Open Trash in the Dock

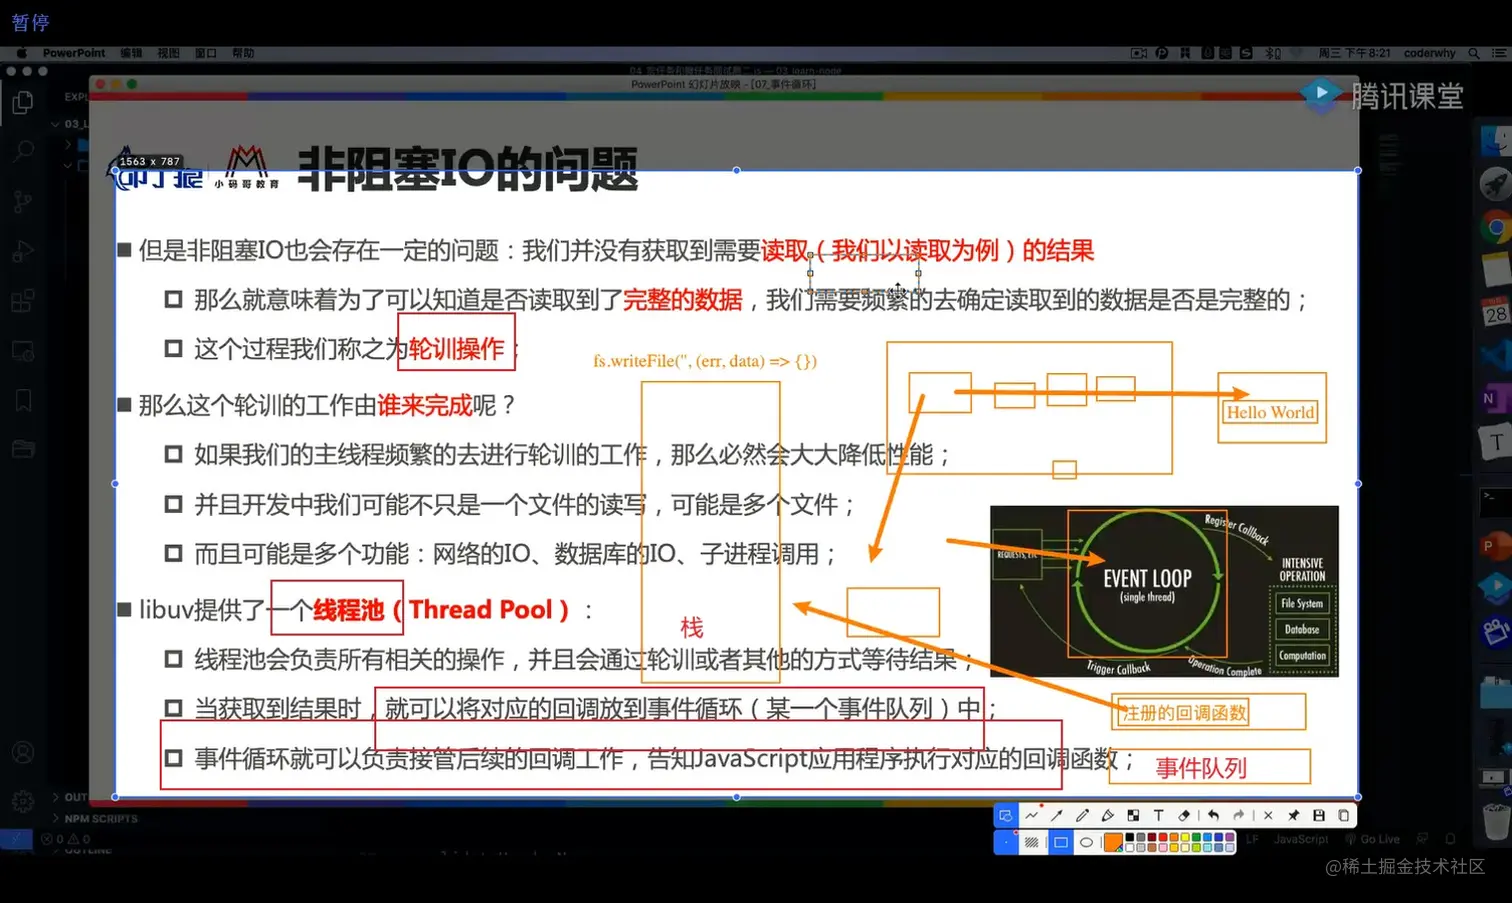tap(1497, 822)
